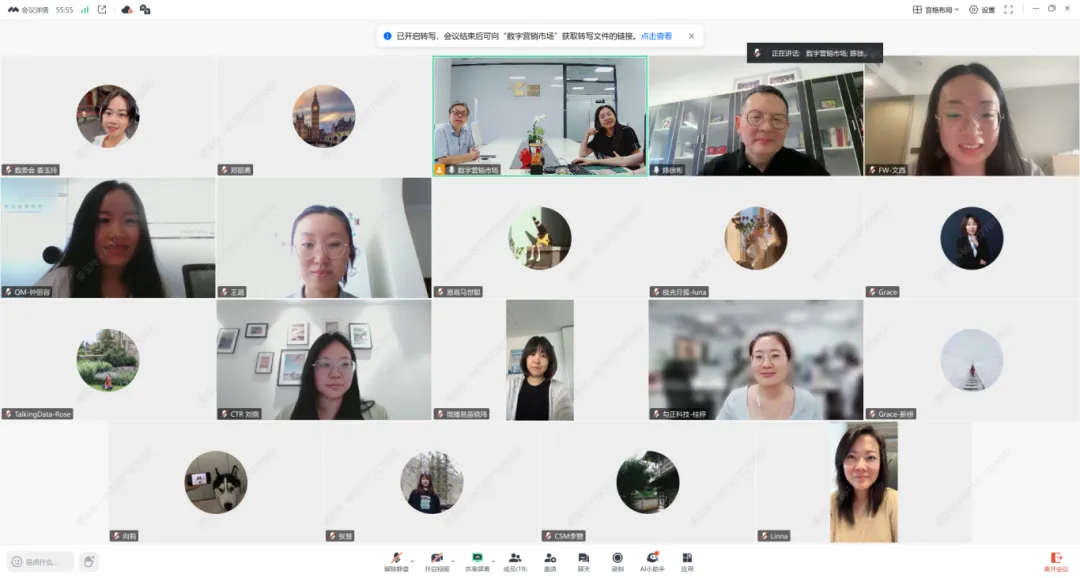Click the 邀请 invite icon

(x=550, y=561)
